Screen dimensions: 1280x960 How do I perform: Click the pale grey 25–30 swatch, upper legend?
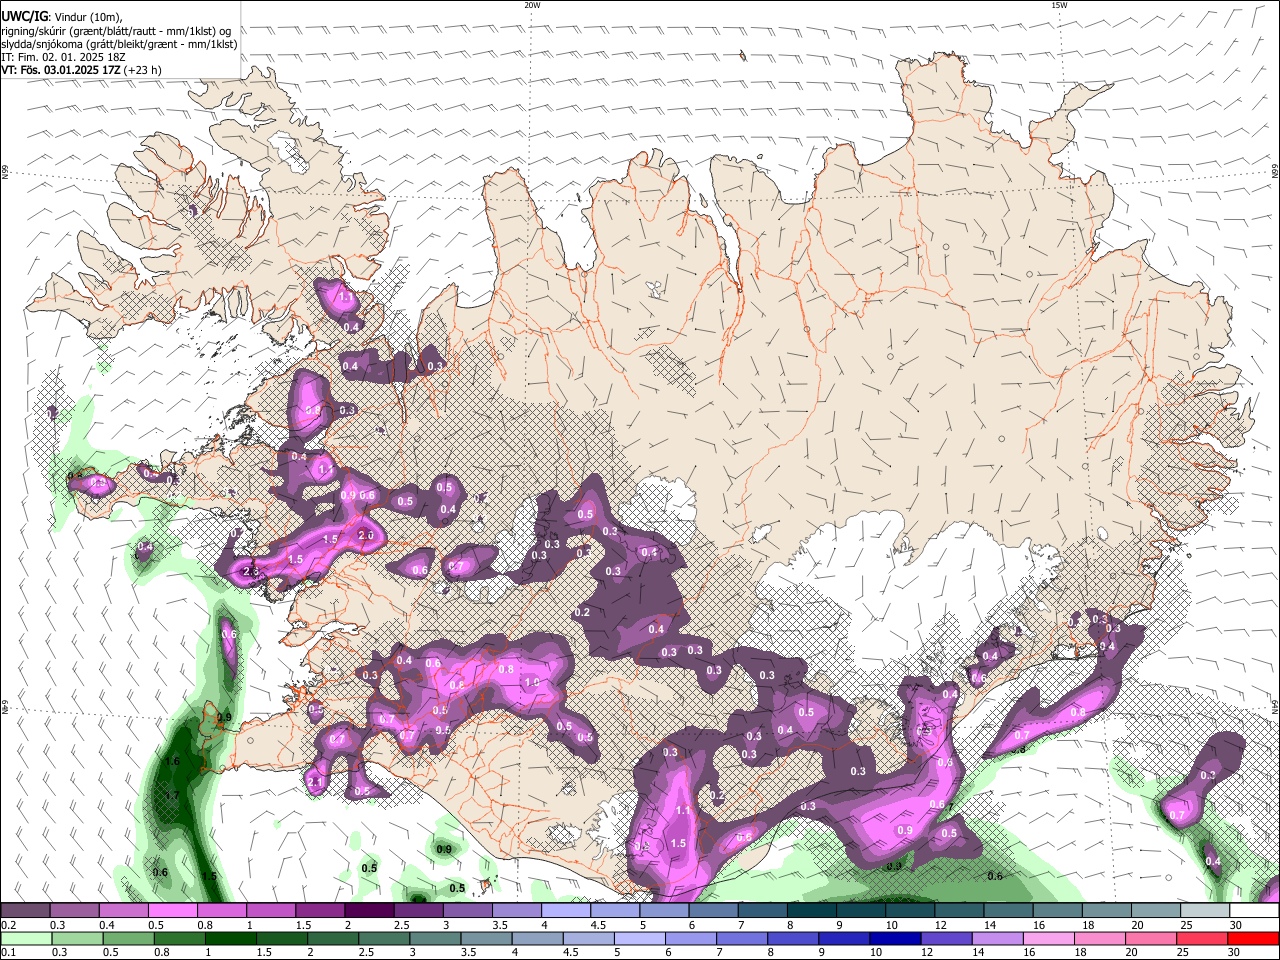[1205, 911]
